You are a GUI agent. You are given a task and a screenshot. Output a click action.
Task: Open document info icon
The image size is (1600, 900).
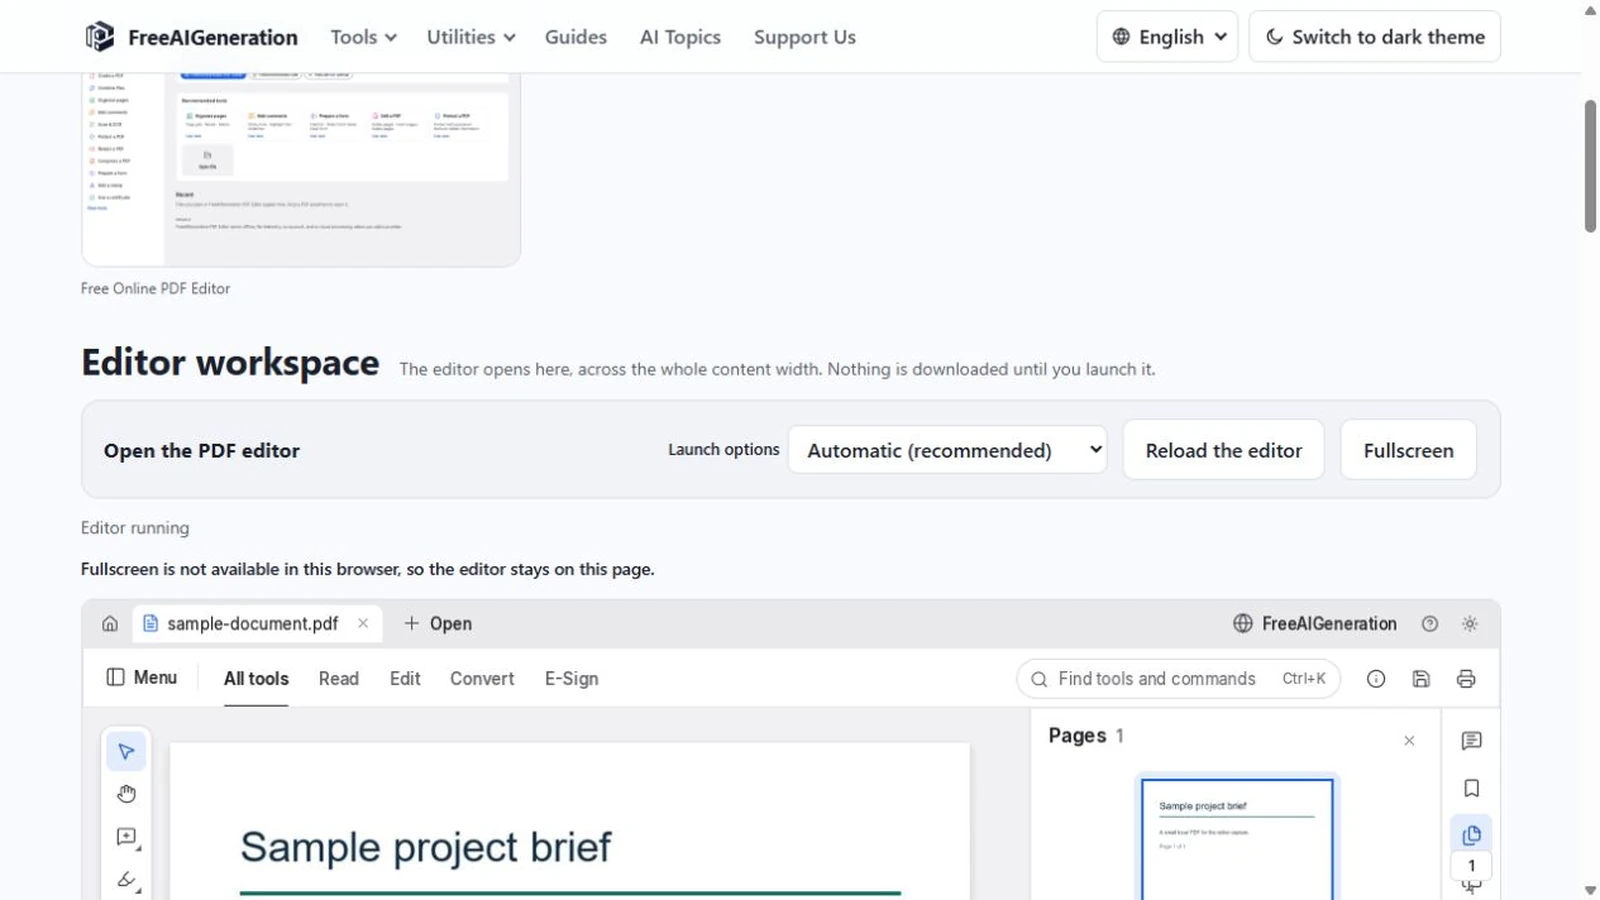[1376, 679]
